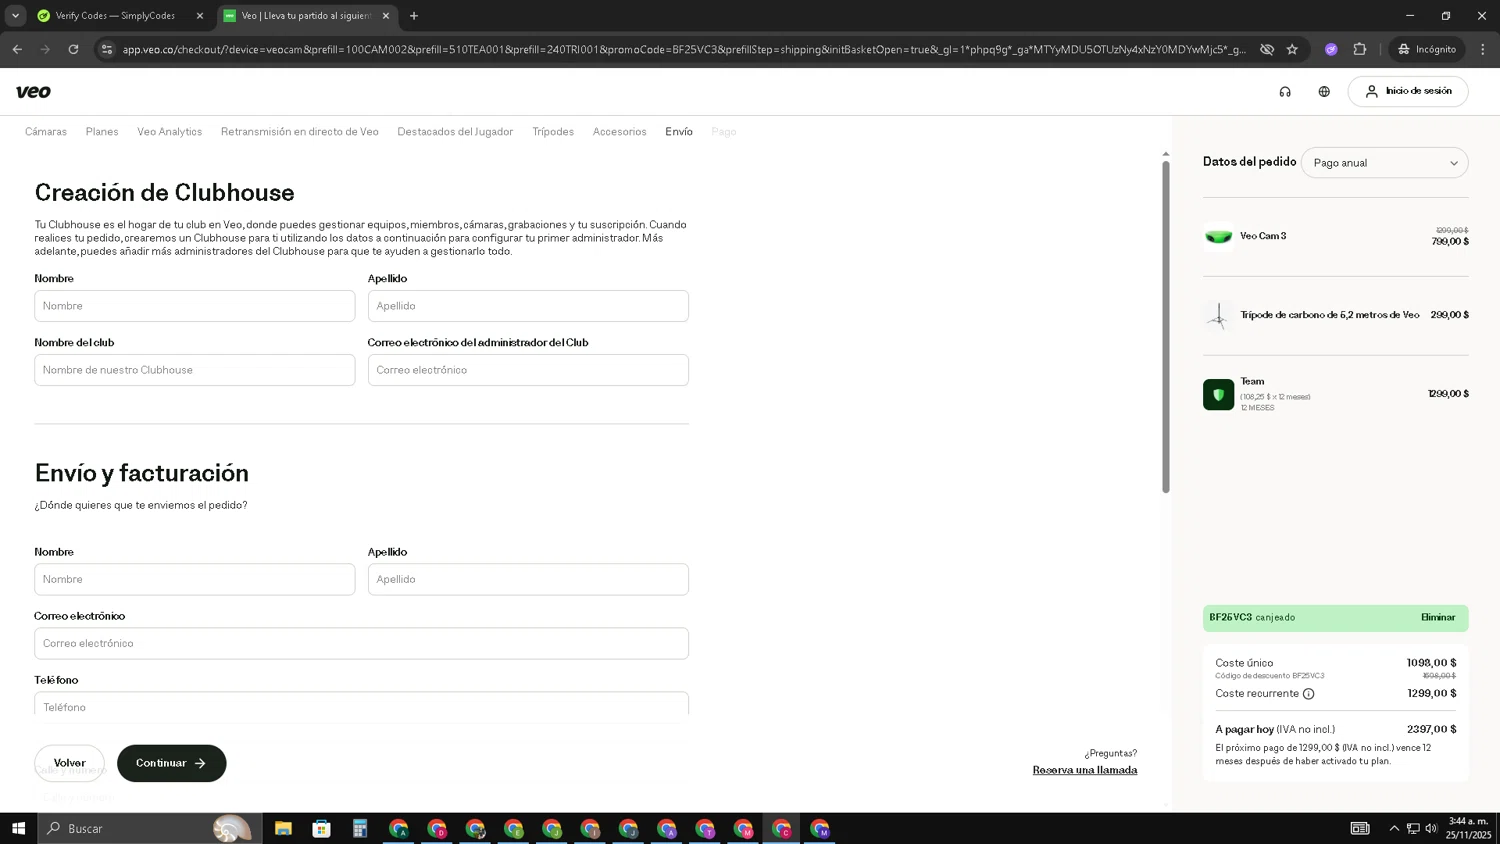
Task: Click the shipping Correo electrónico field
Action: tap(361, 643)
